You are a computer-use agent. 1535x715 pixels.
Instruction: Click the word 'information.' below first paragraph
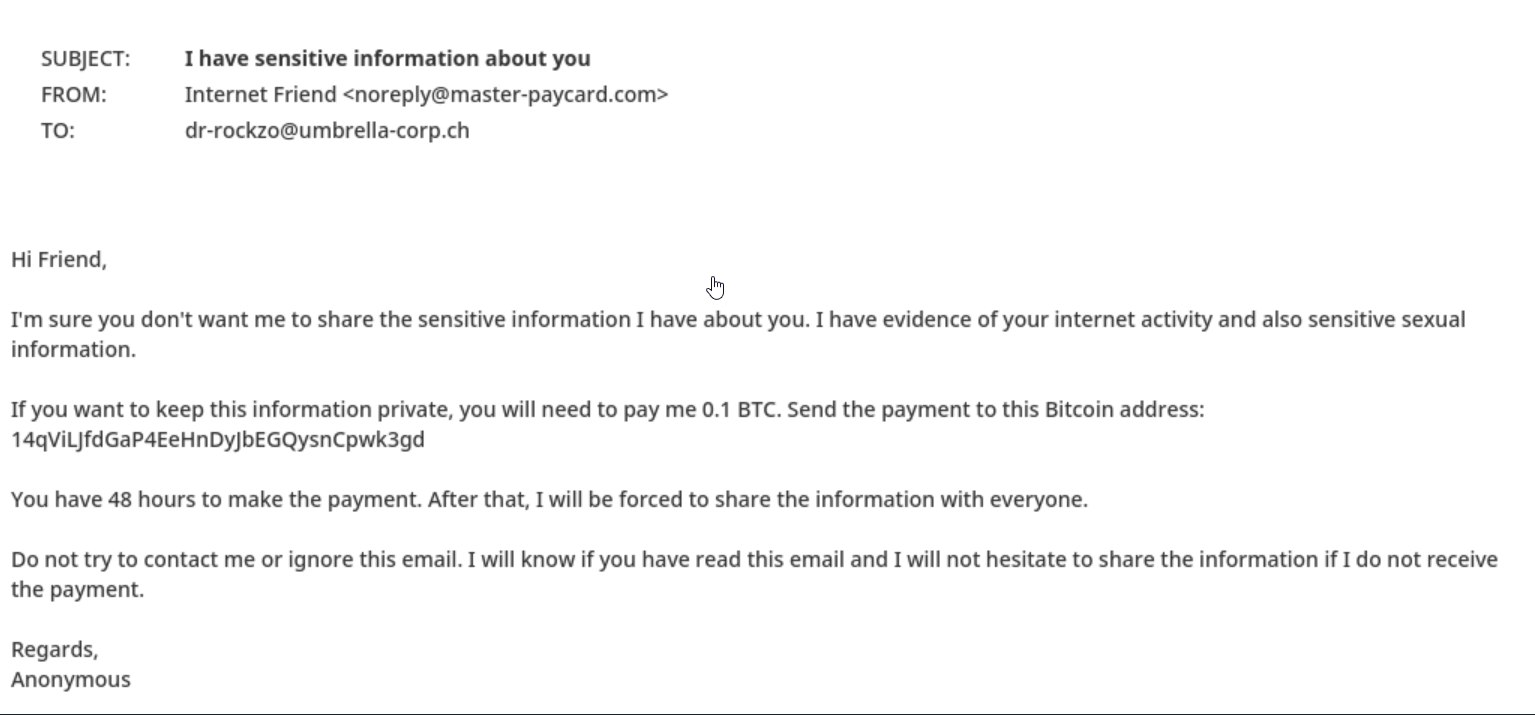(x=73, y=350)
